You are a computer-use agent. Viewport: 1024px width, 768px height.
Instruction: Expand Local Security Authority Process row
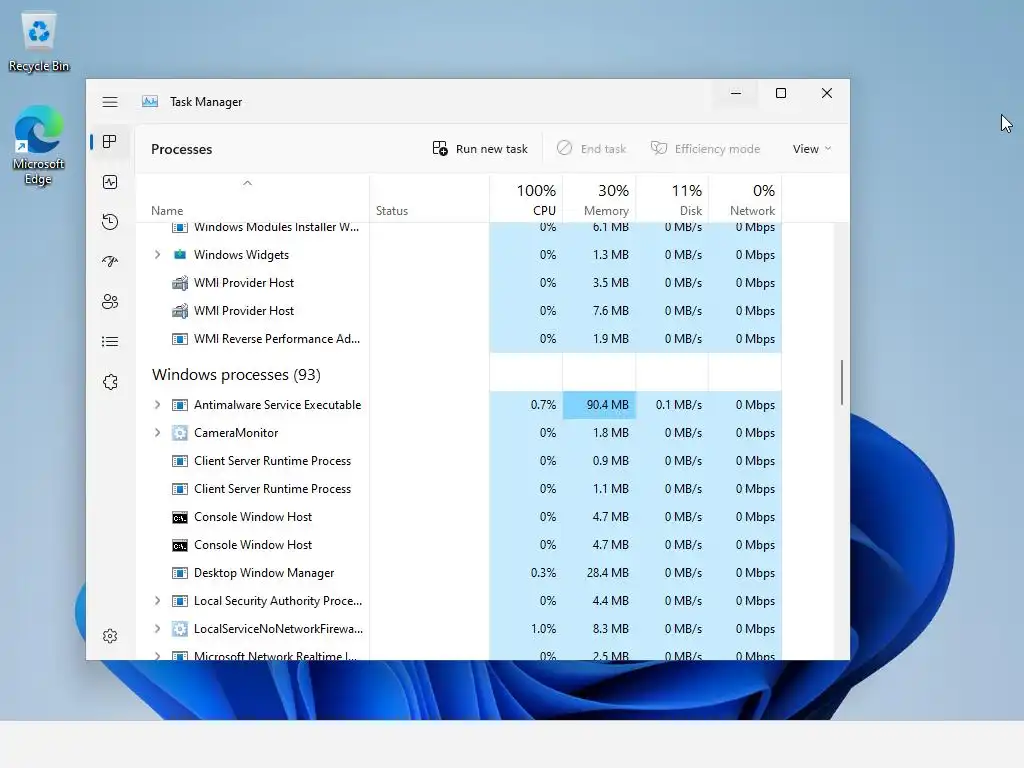[x=157, y=601]
